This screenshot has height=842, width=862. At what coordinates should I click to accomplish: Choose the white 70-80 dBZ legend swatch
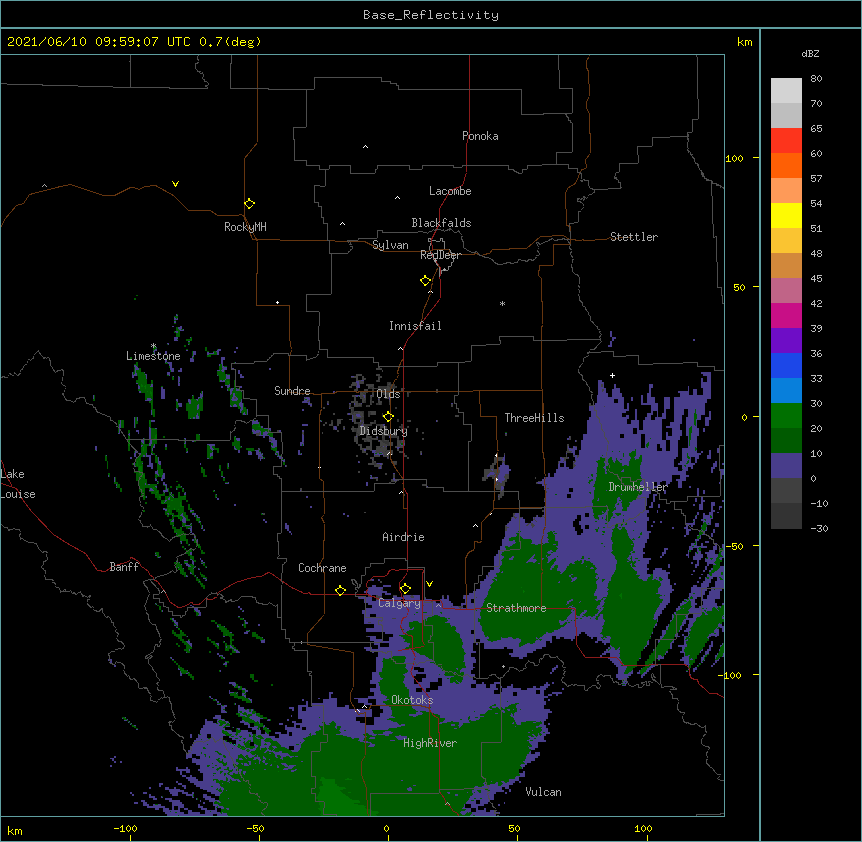pos(786,91)
